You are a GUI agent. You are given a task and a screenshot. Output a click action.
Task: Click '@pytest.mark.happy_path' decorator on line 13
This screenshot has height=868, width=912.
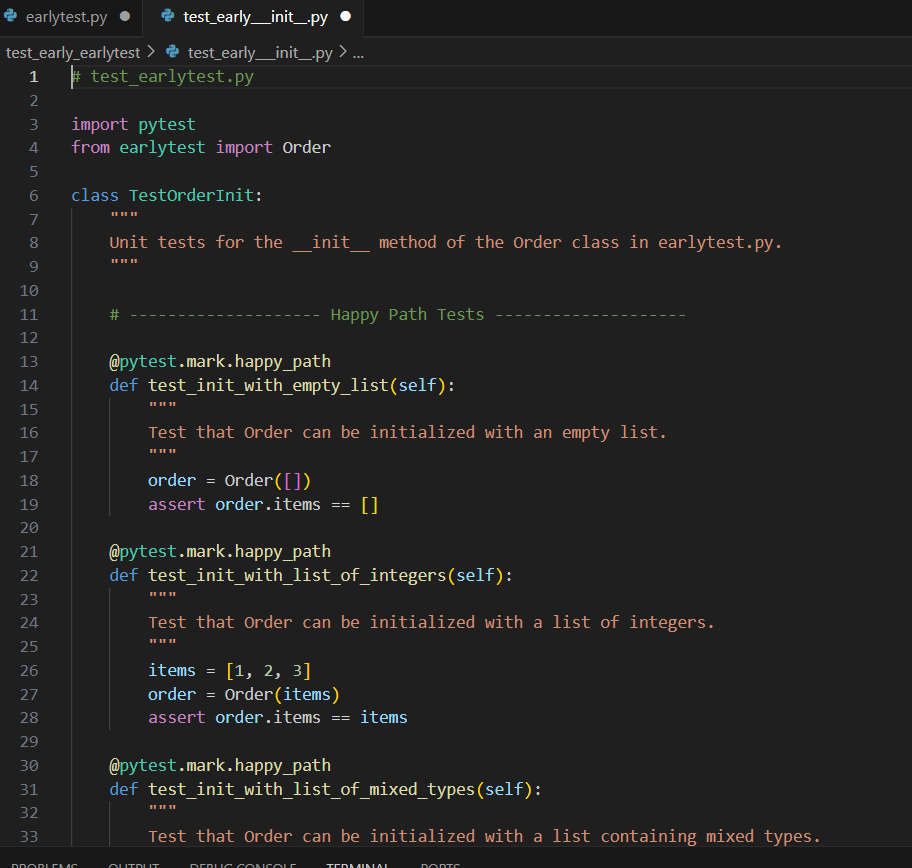tap(220, 362)
